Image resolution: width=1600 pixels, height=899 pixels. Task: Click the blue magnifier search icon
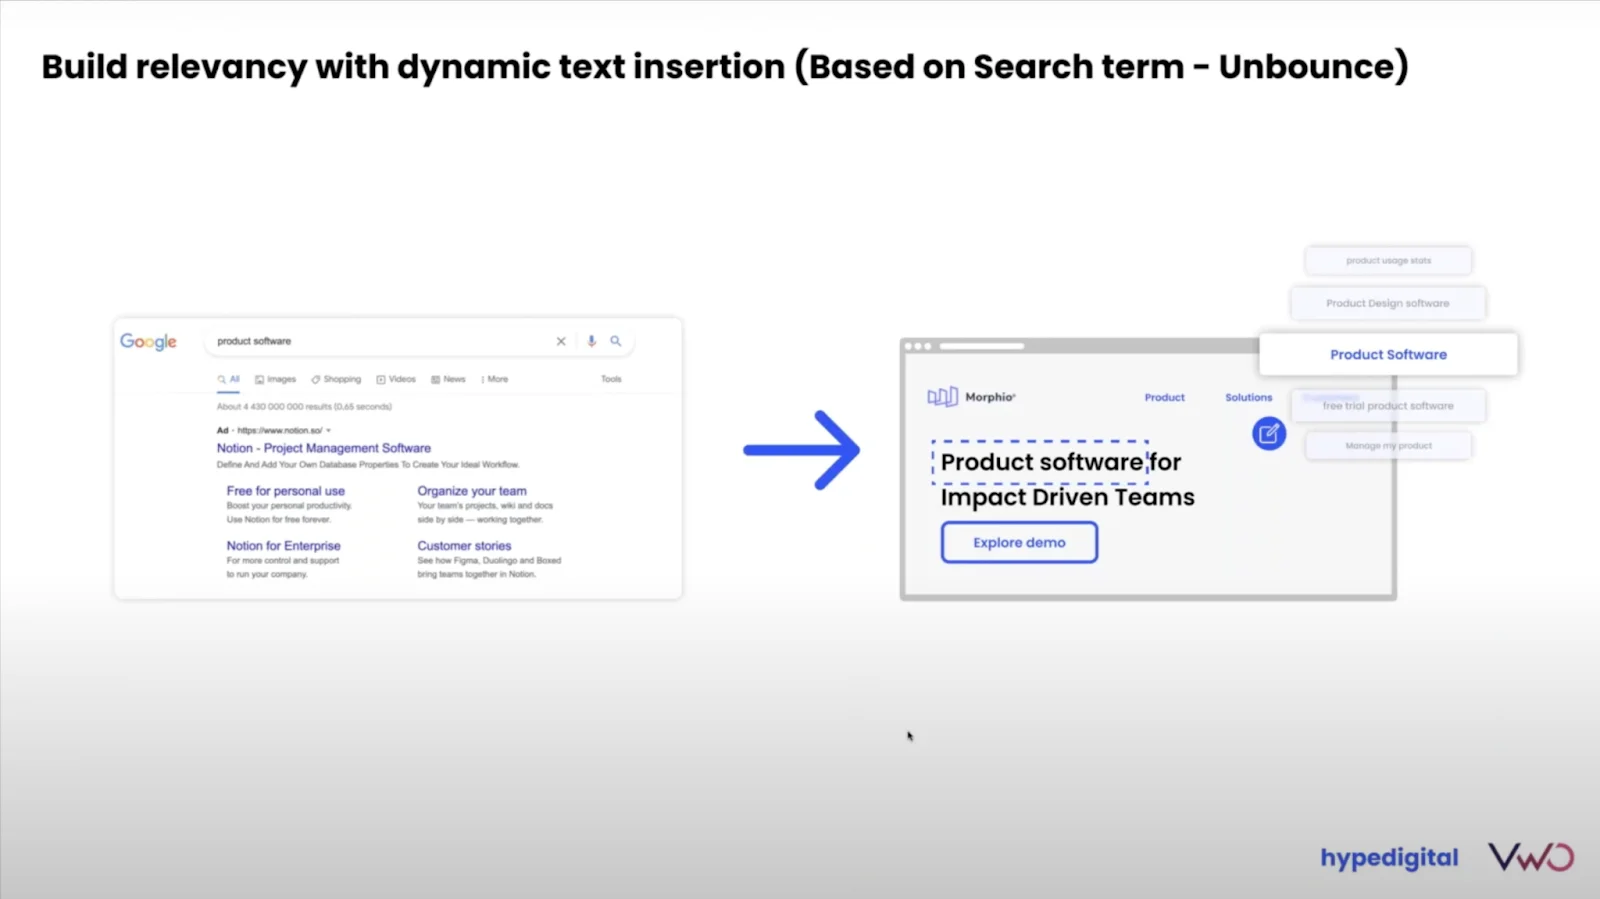point(616,341)
